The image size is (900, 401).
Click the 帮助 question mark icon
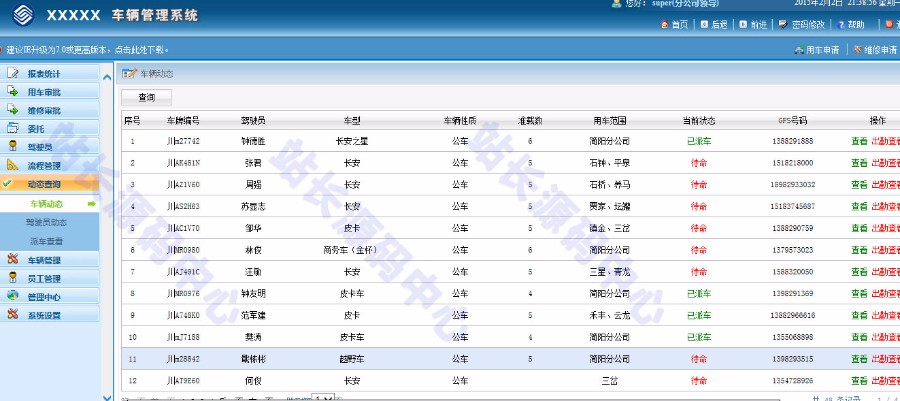(841, 25)
